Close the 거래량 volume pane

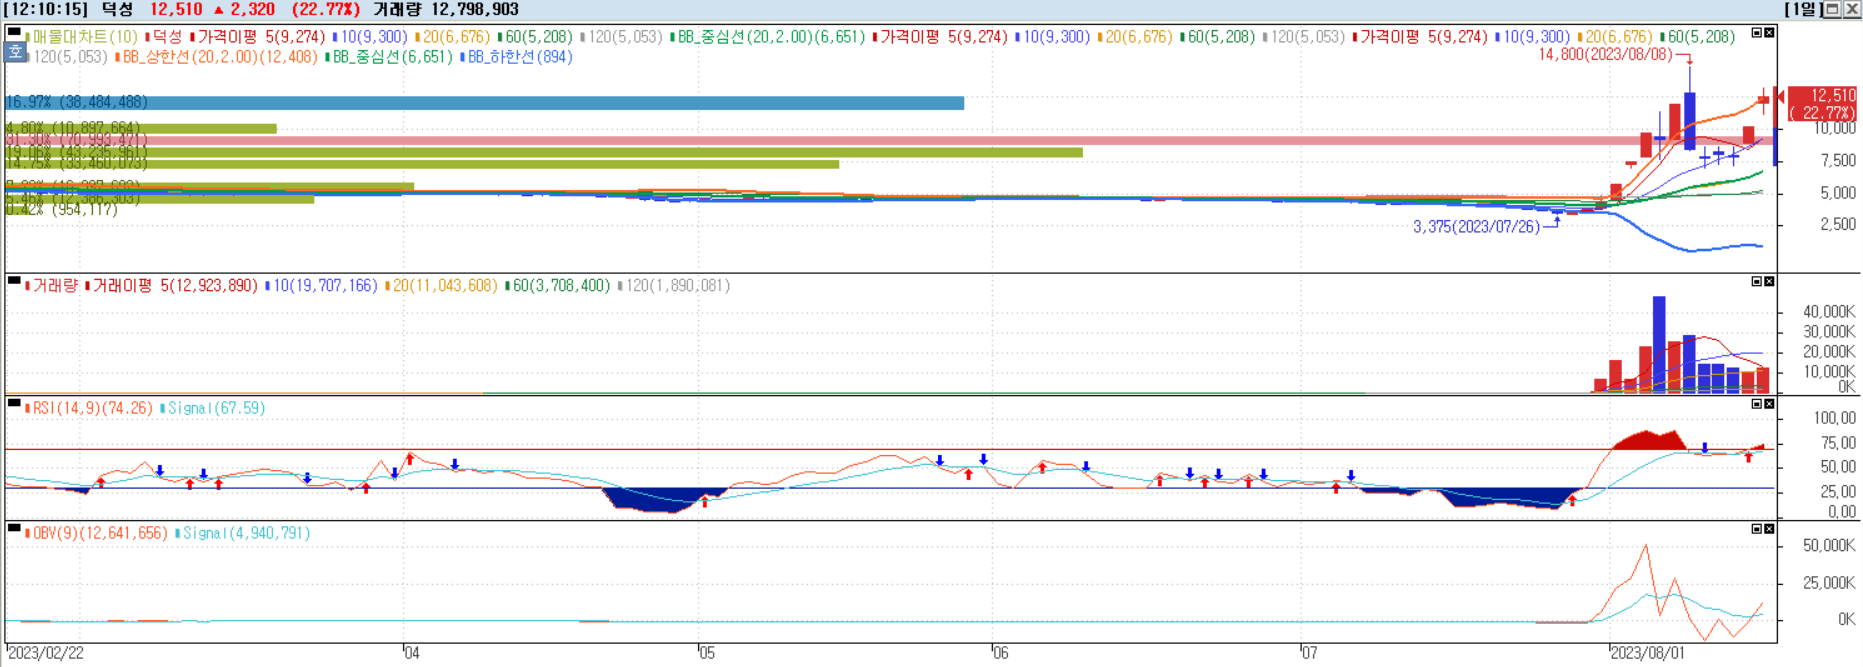click(x=1769, y=282)
